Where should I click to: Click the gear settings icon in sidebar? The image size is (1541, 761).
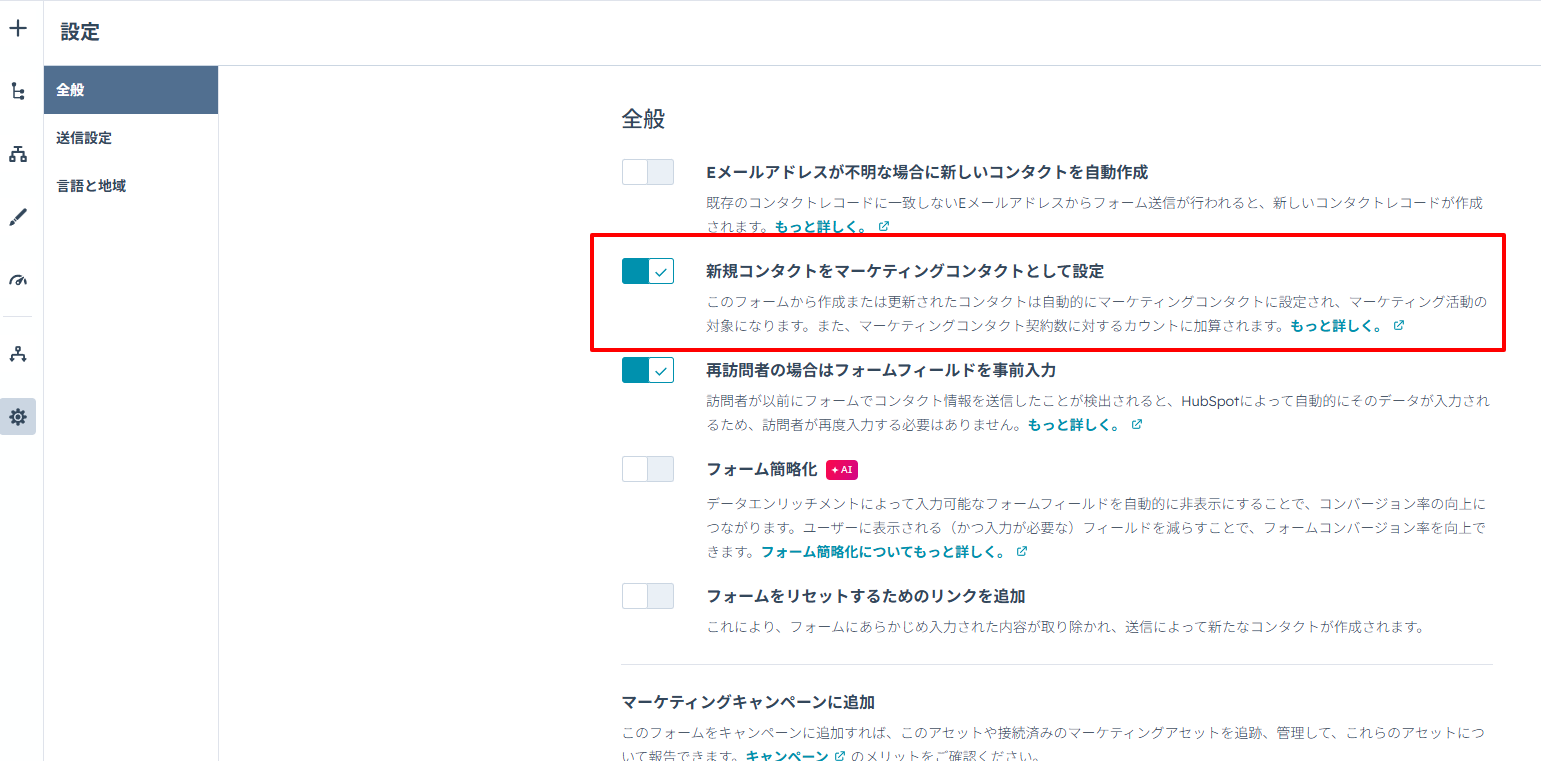(17, 417)
